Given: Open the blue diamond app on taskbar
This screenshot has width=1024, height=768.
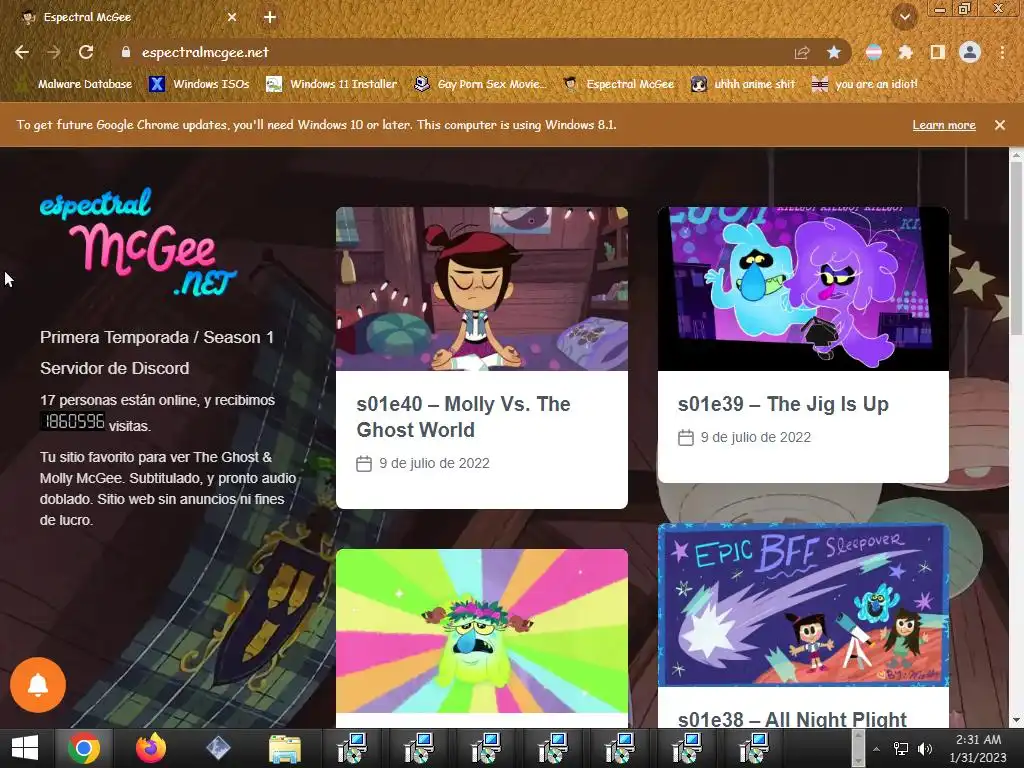Looking at the screenshot, I should coord(218,748).
